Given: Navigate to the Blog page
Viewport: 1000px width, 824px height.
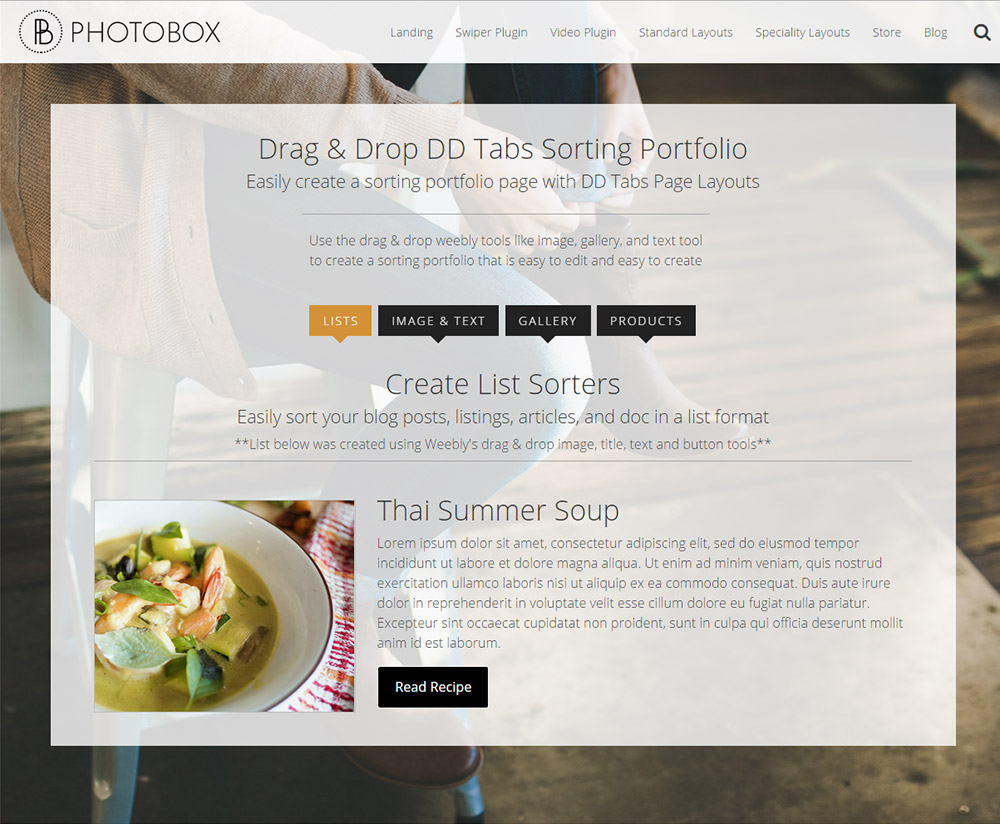Looking at the screenshot, I should (936, 32).
